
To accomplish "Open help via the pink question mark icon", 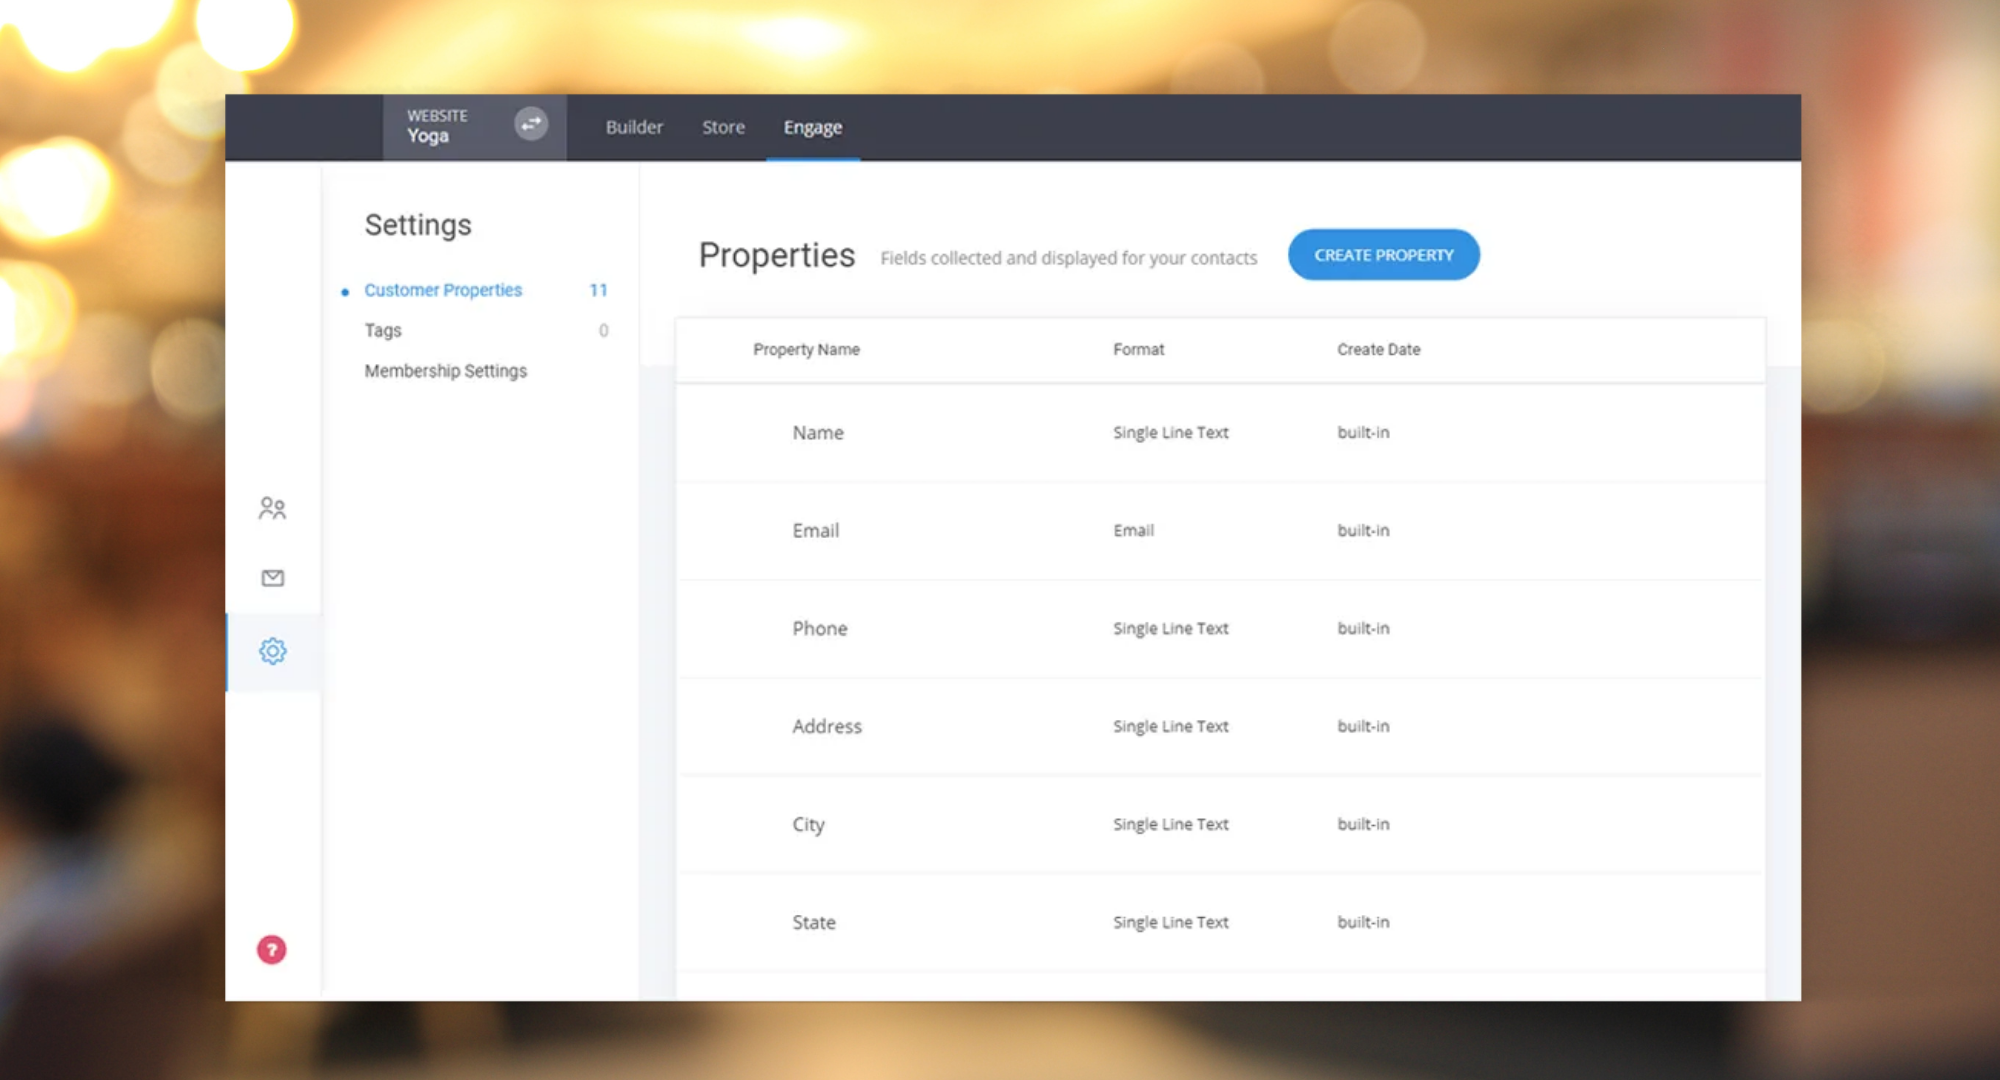I will (x=270, y=950).
